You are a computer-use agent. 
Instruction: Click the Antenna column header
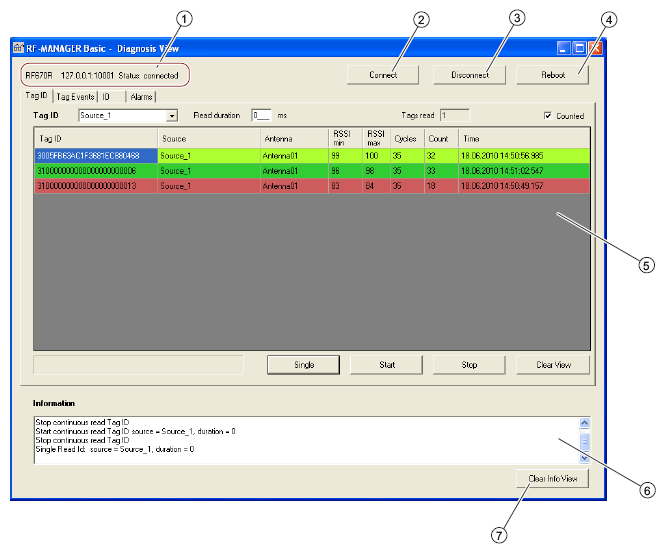(294, 139)
